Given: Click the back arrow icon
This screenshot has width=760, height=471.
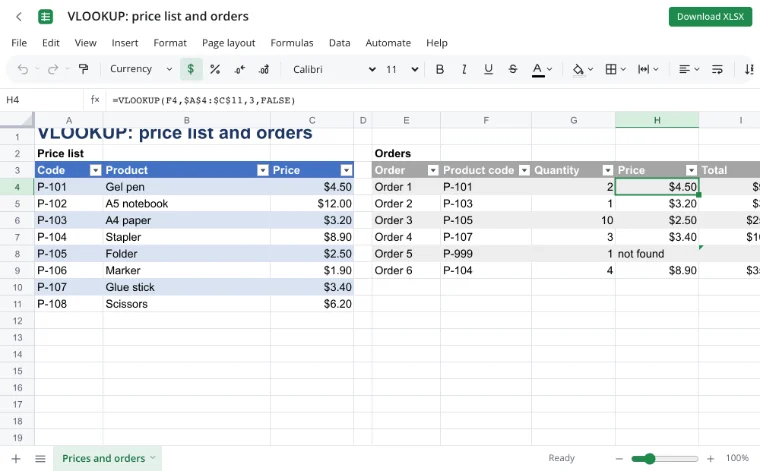Looking at the screenshot, I should 19,17.
